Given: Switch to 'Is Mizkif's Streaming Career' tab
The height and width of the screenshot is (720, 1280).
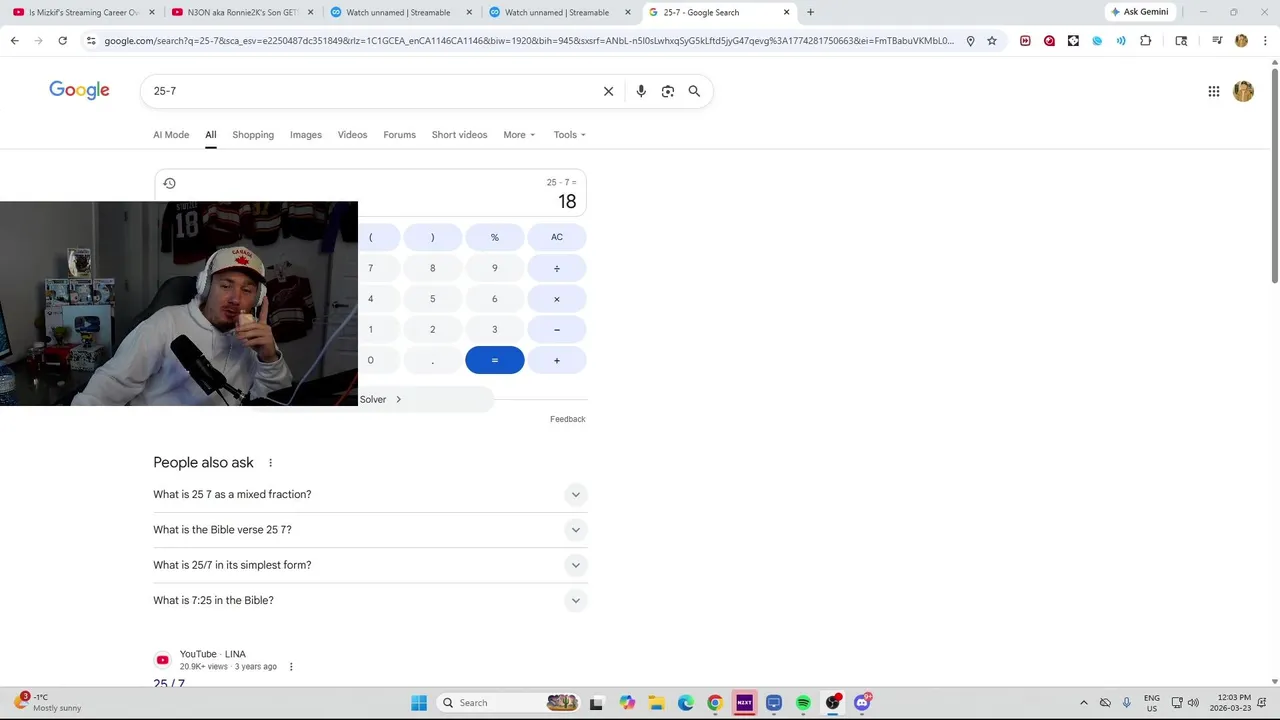Looking at the screenshot, I should point(84,12).
